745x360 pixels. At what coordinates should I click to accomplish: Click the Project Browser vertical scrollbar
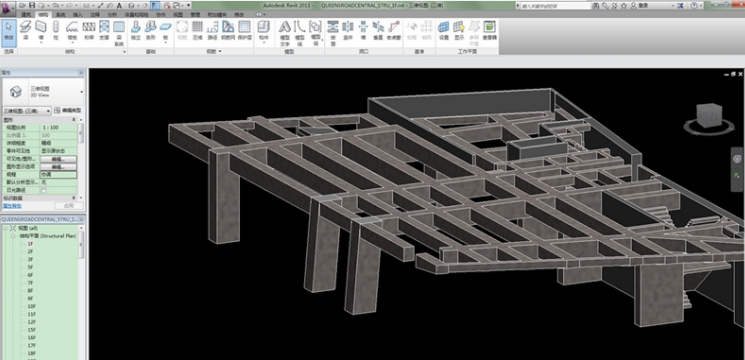click(x=81, y=245)
